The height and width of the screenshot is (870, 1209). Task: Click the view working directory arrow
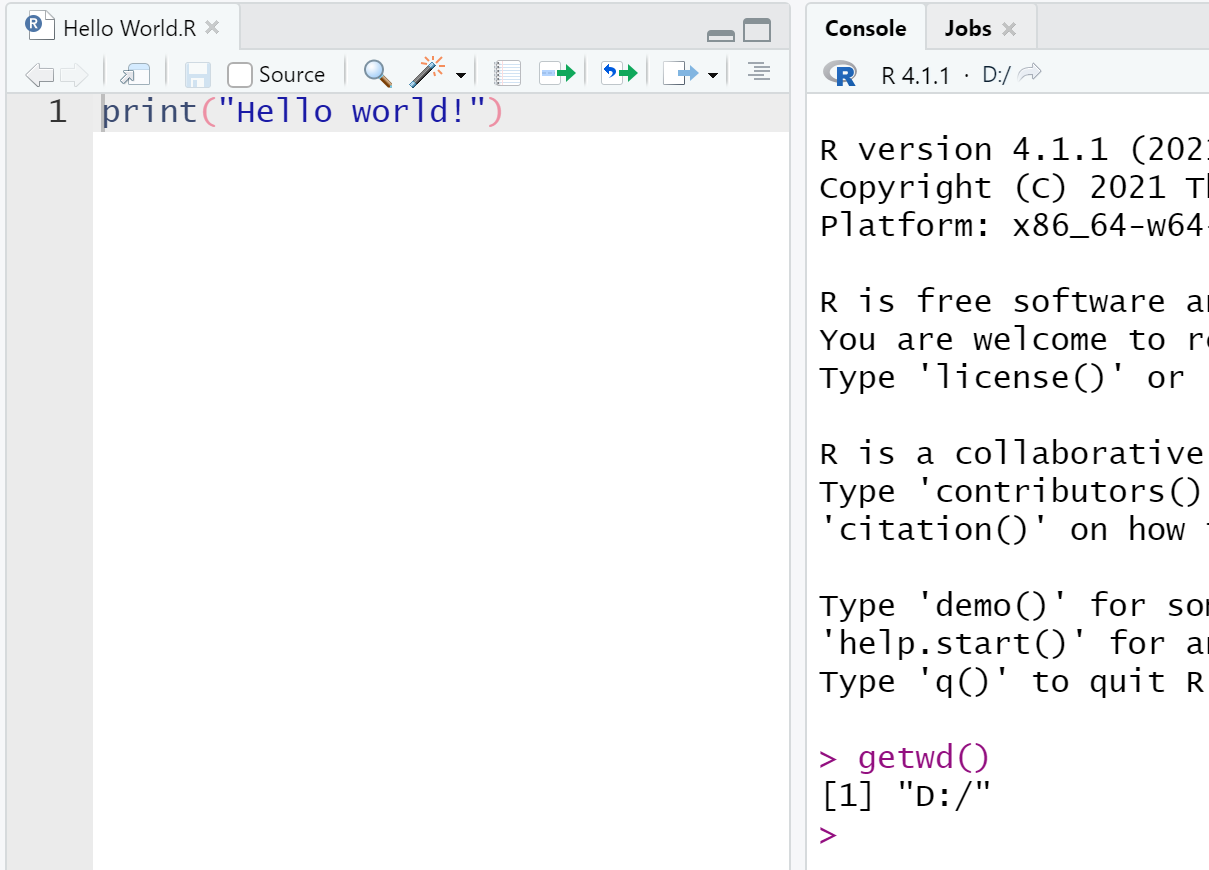point(1031,74)
